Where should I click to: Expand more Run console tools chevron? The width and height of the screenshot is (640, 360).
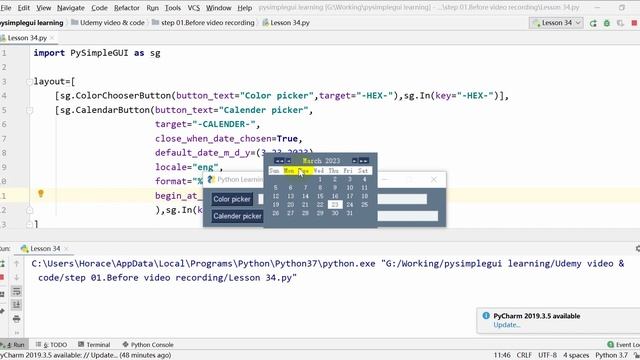pos(16,332)
